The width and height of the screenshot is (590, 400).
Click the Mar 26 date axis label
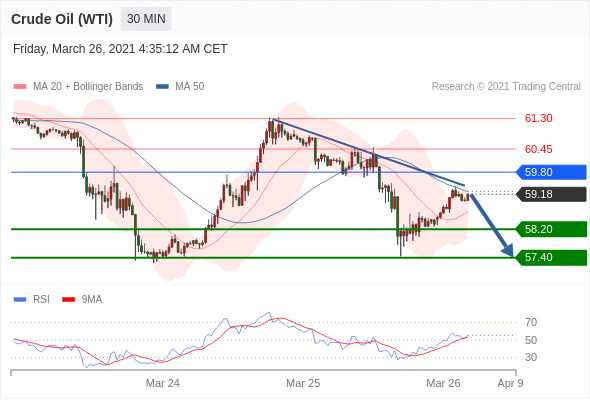pyautogui.click(x=443, y=383)
